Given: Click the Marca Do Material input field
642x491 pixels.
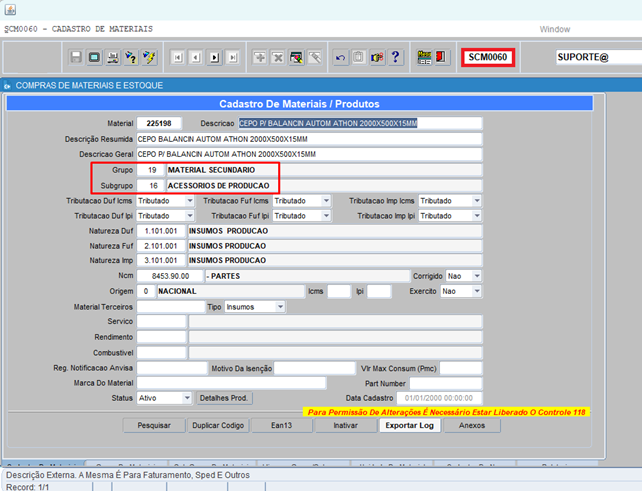Looking at the screenshot, I should (231, 383).
